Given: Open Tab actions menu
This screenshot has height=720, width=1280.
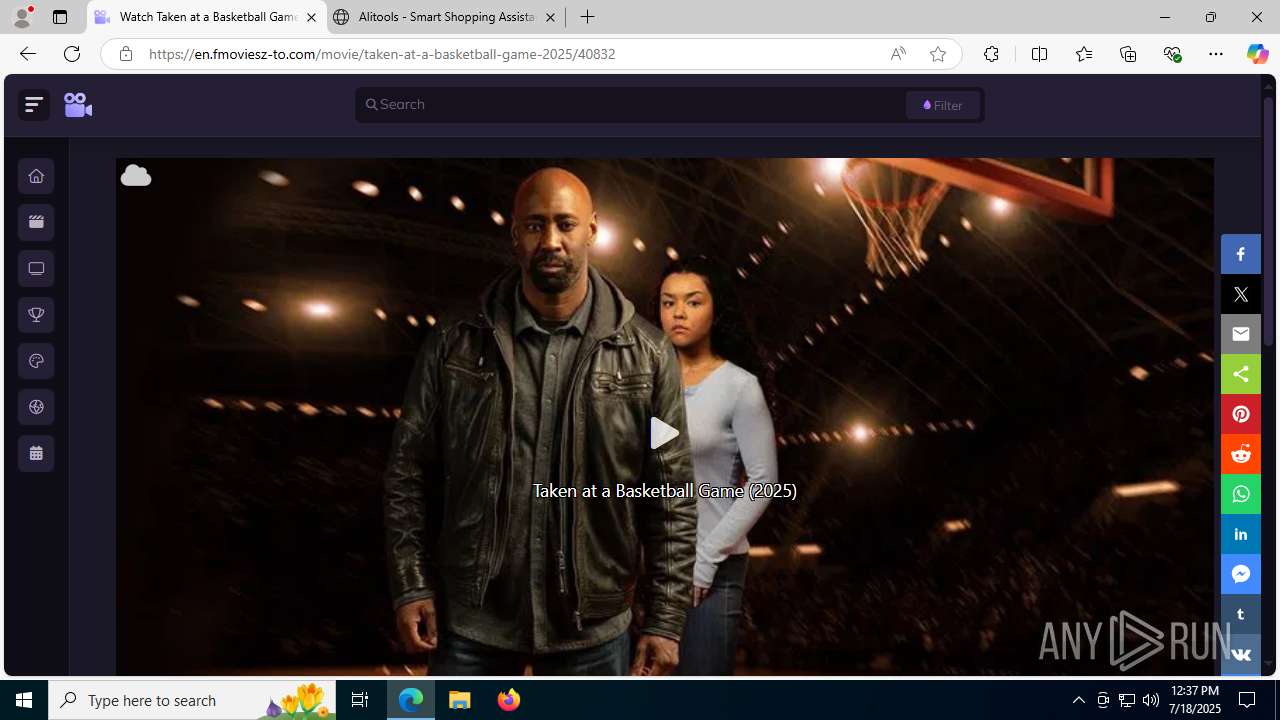Looking at the screenshot, I should point(60,17).
